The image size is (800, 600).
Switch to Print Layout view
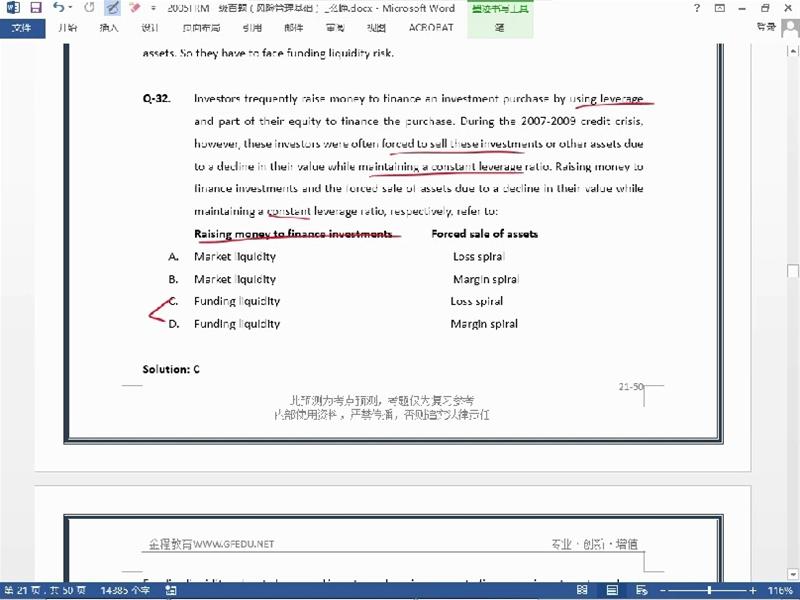612,591
